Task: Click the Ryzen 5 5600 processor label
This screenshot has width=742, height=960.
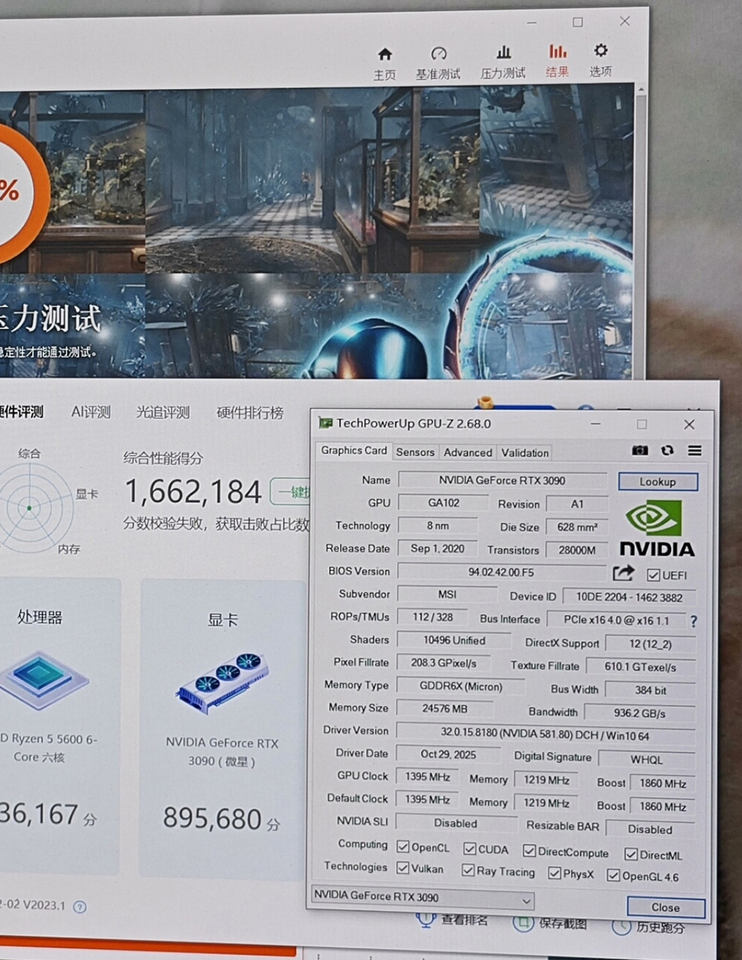Action: click(48, 748)
